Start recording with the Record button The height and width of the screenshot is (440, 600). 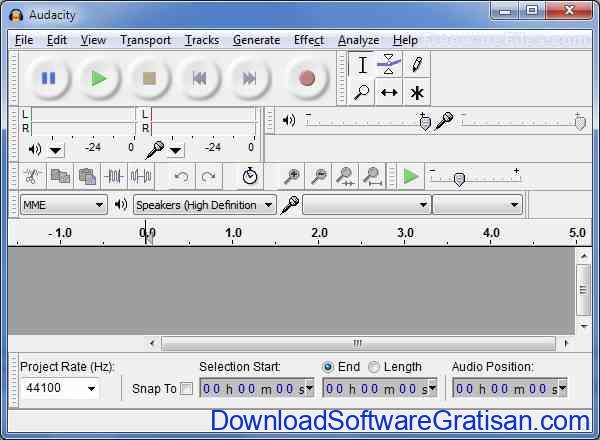(307, 78)
